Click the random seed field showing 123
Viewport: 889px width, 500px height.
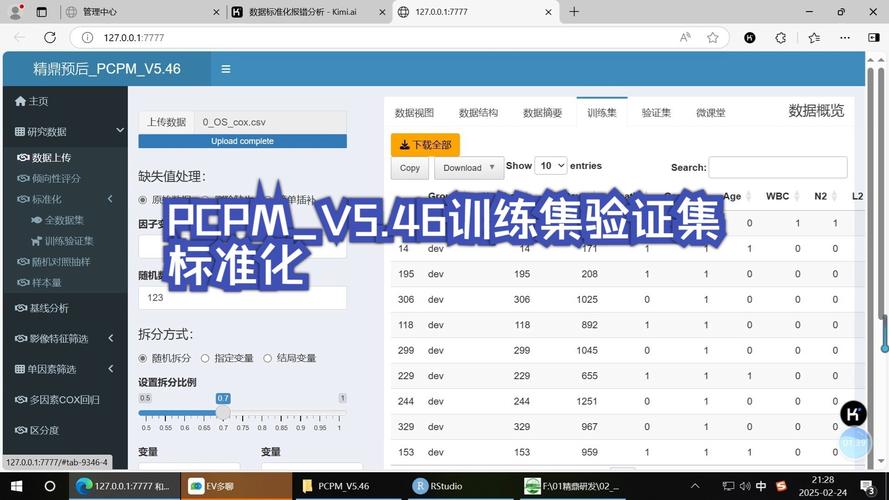click(x=242, y=298)
